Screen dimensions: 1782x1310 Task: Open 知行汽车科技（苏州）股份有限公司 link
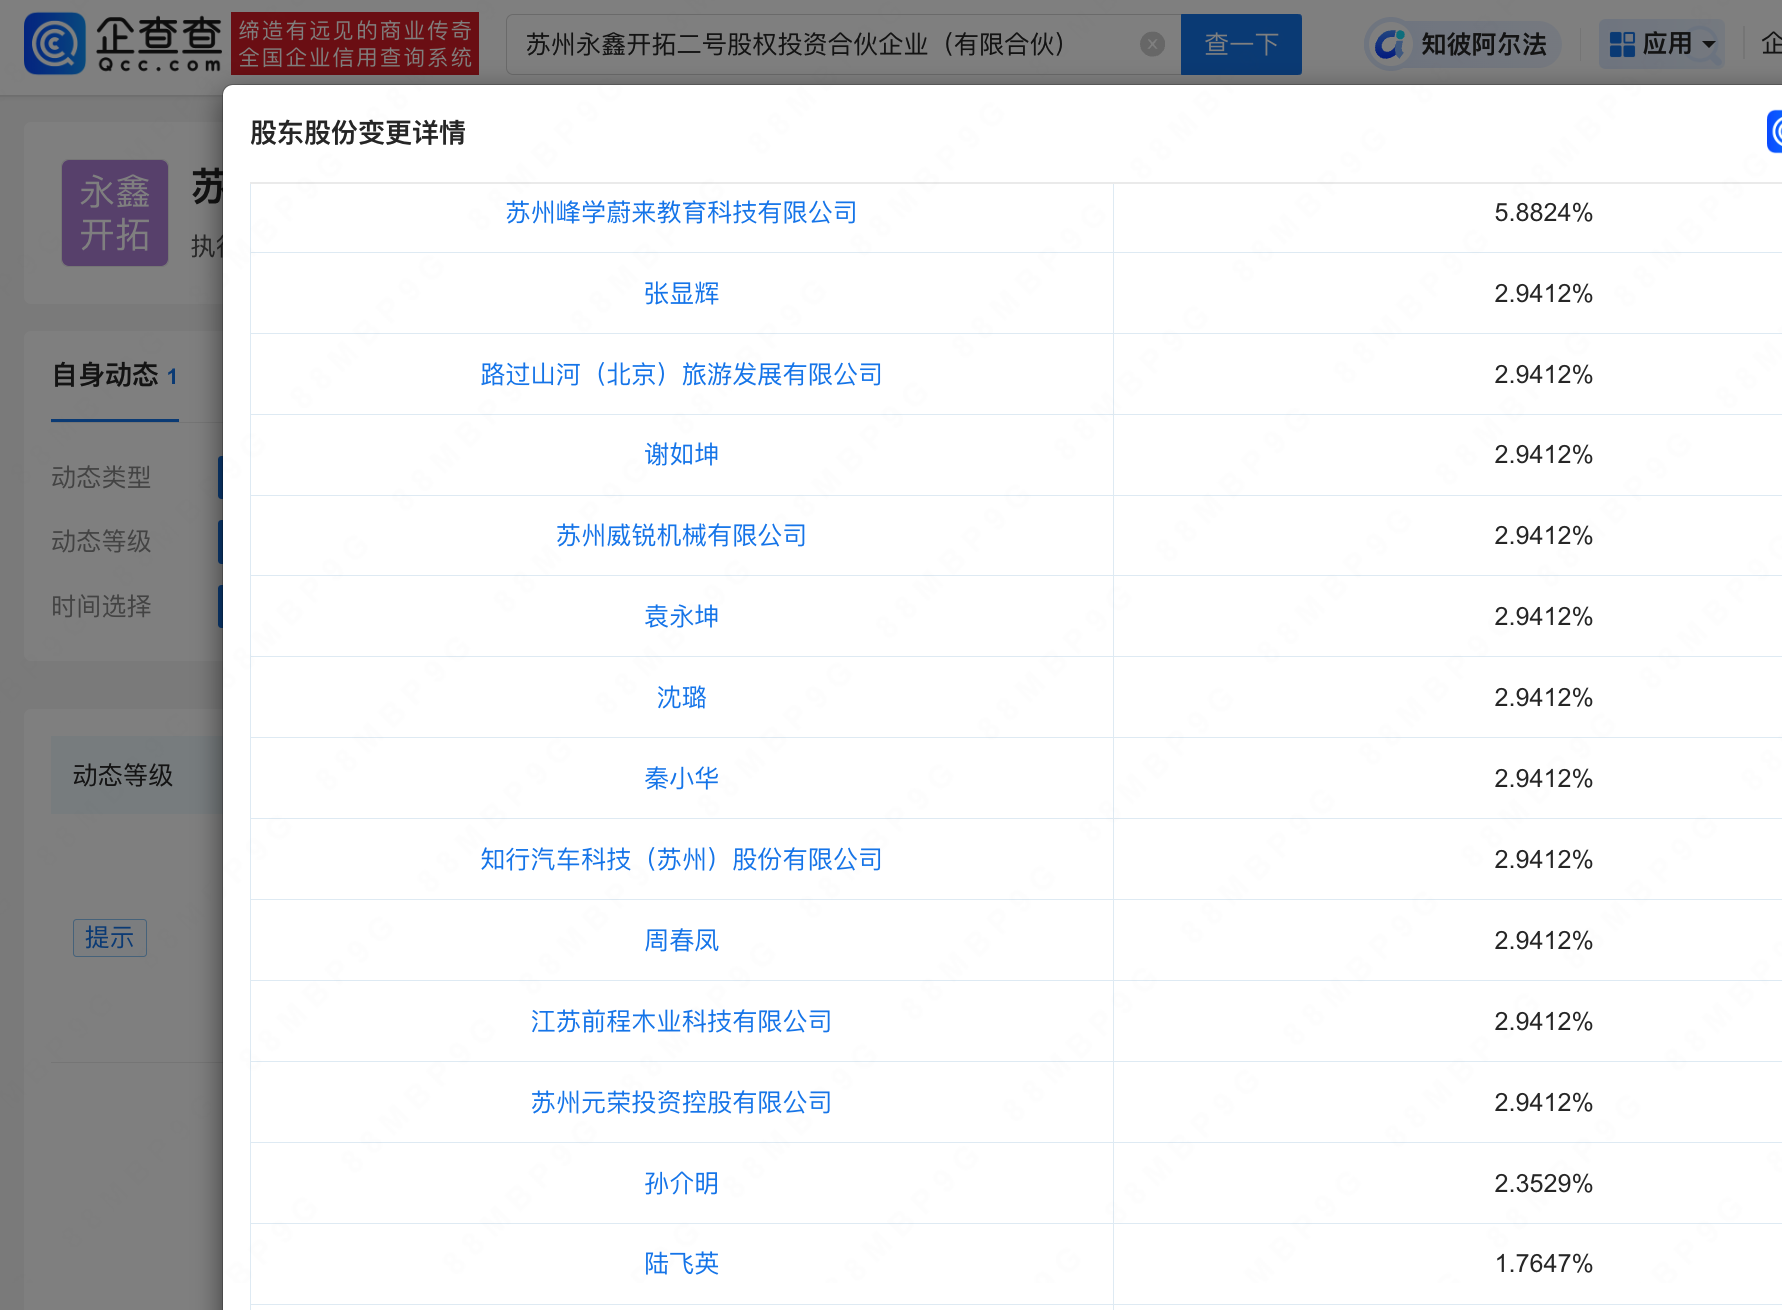click(x=682, y=860)
